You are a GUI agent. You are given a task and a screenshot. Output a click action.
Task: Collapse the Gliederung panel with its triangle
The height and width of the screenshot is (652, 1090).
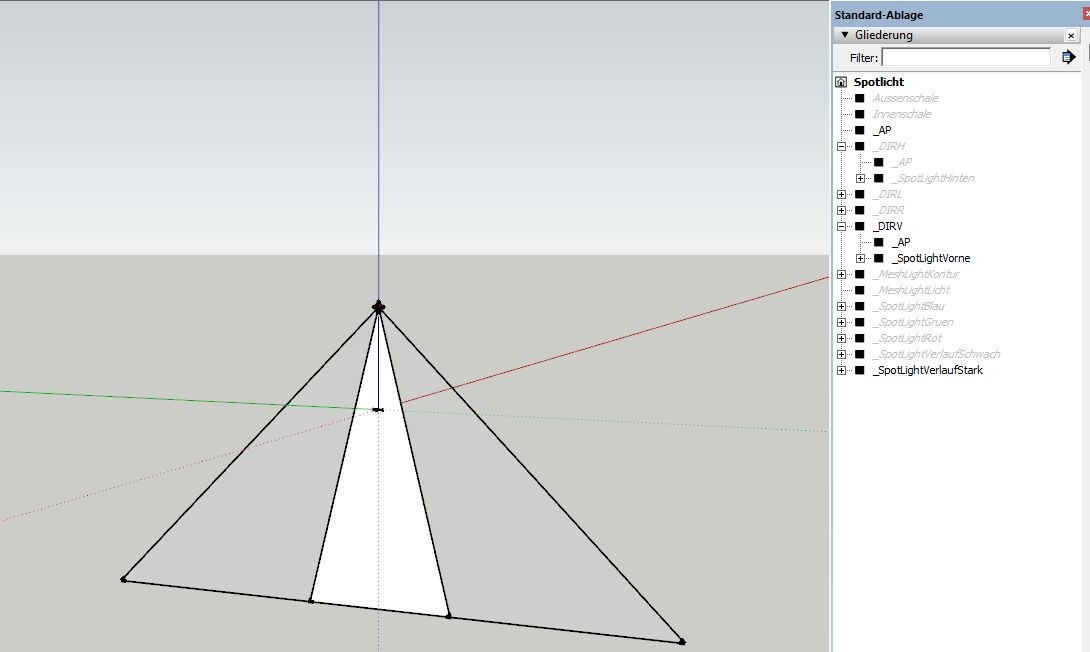coord(845,35)
